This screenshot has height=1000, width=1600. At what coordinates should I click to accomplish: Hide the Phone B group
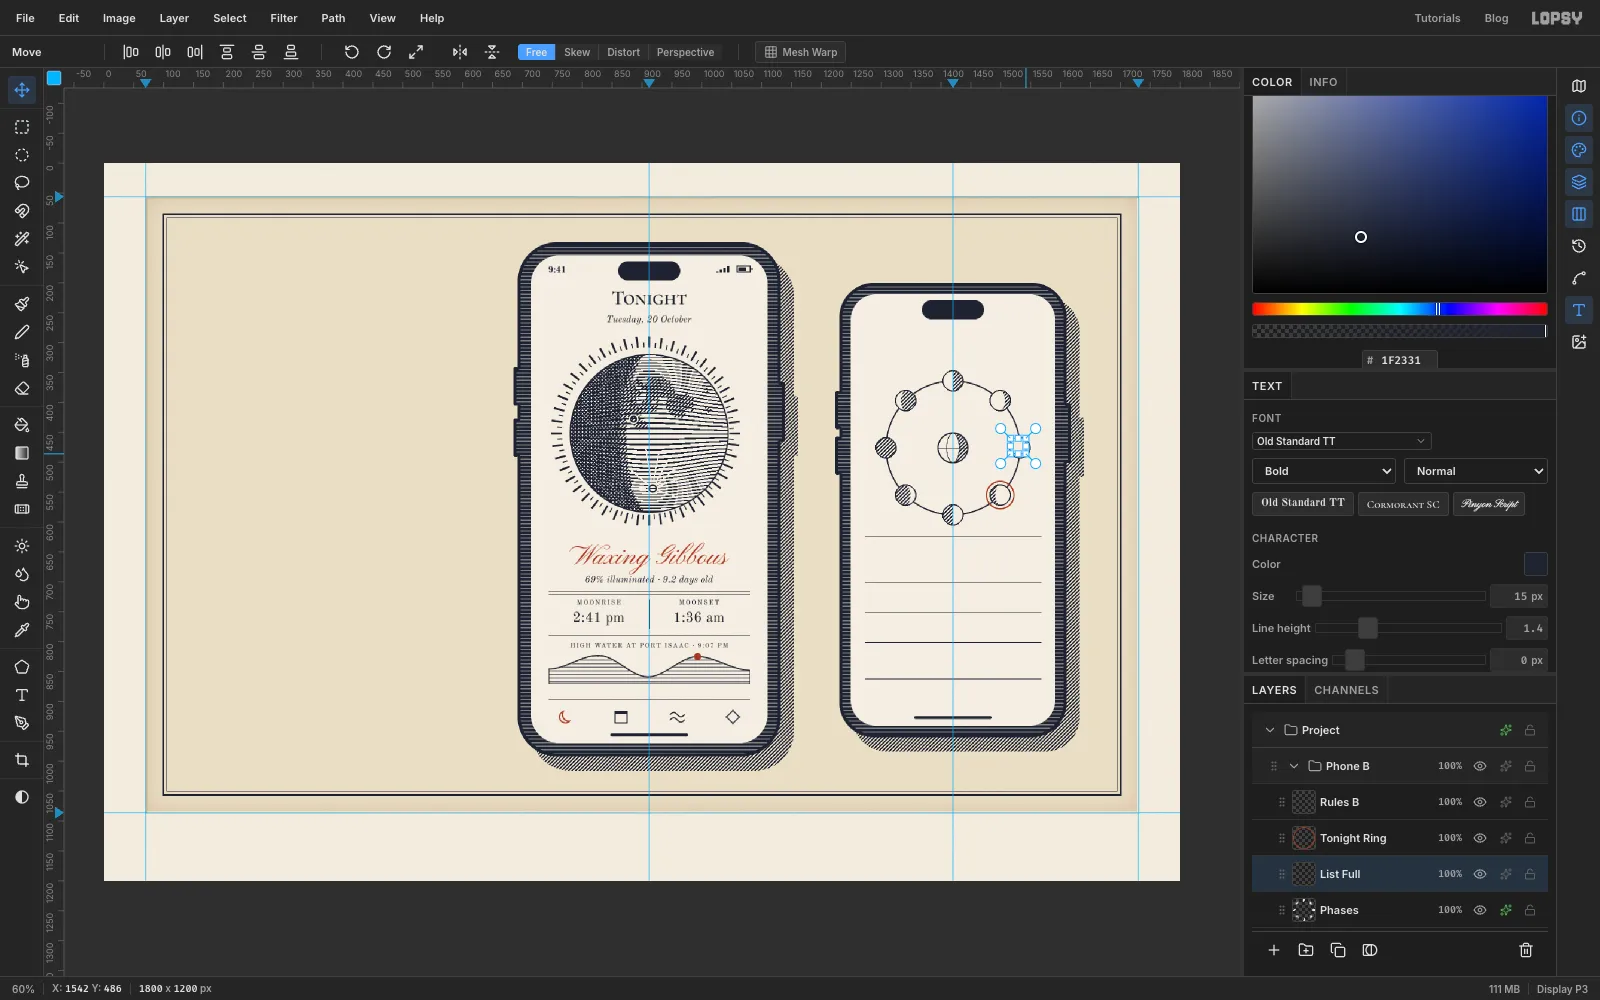(1480, 766)
